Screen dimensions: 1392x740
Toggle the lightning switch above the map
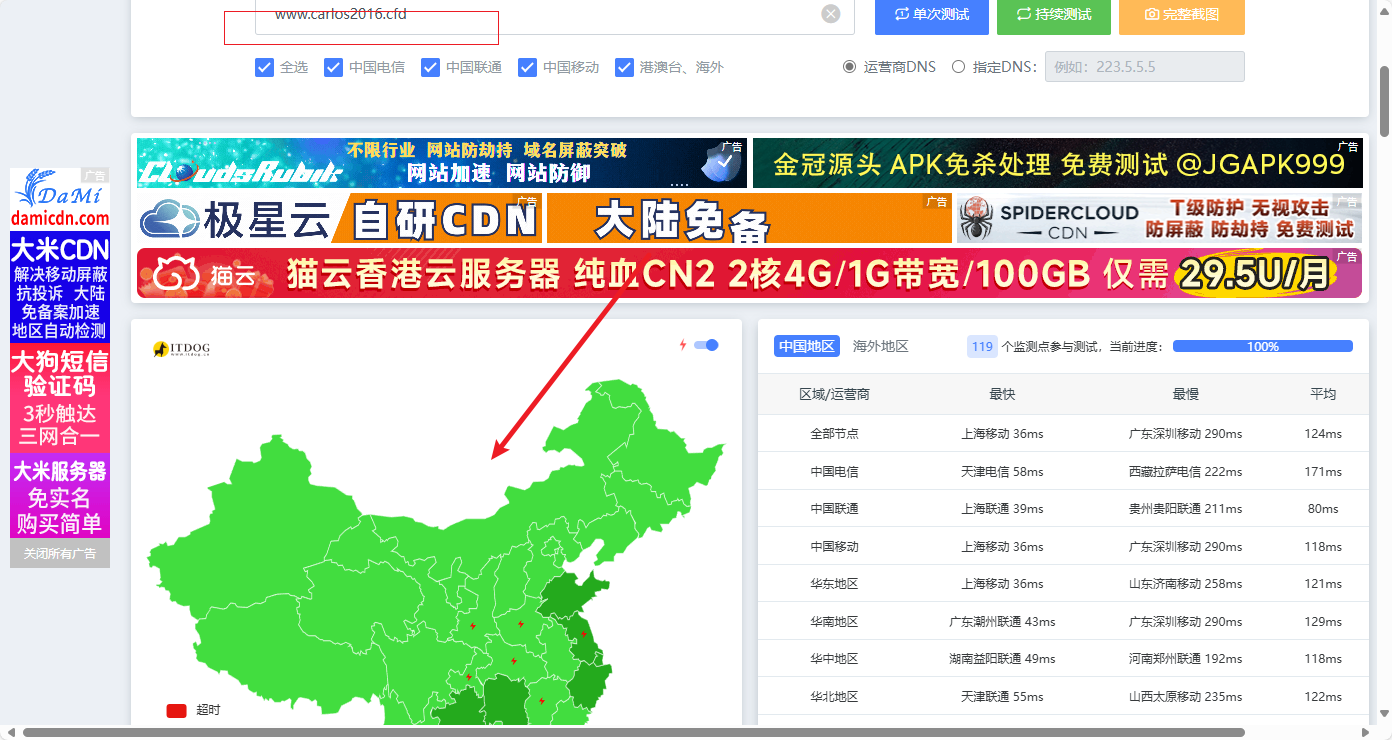[706, 345]
